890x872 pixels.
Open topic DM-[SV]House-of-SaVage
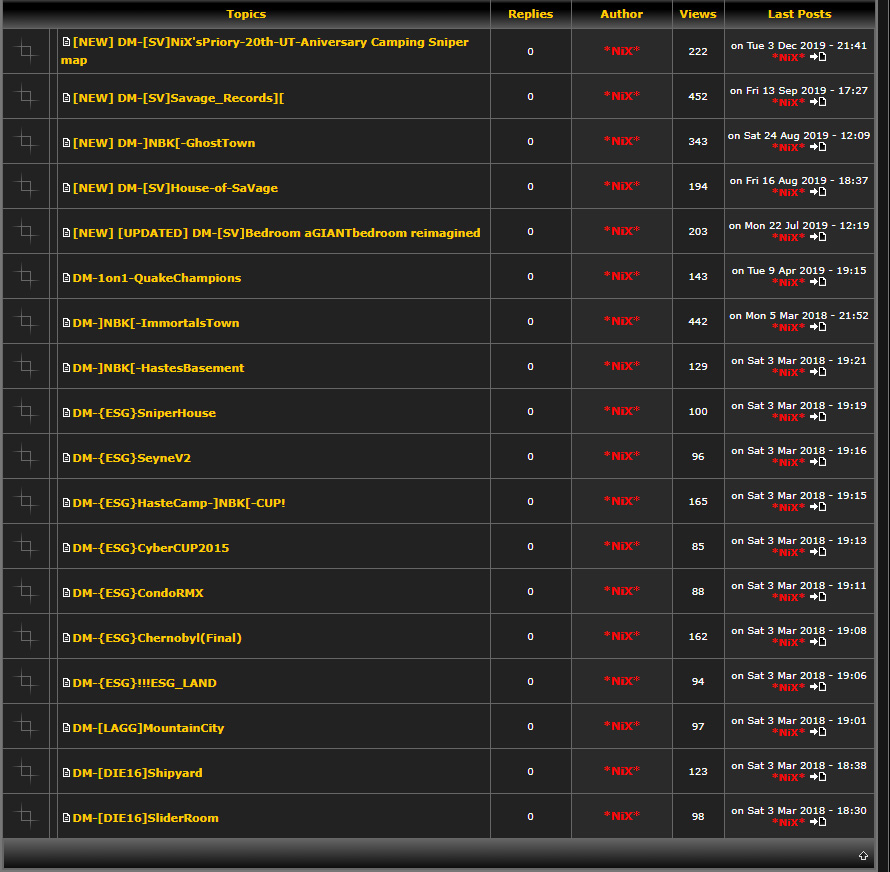pos(175,188)
